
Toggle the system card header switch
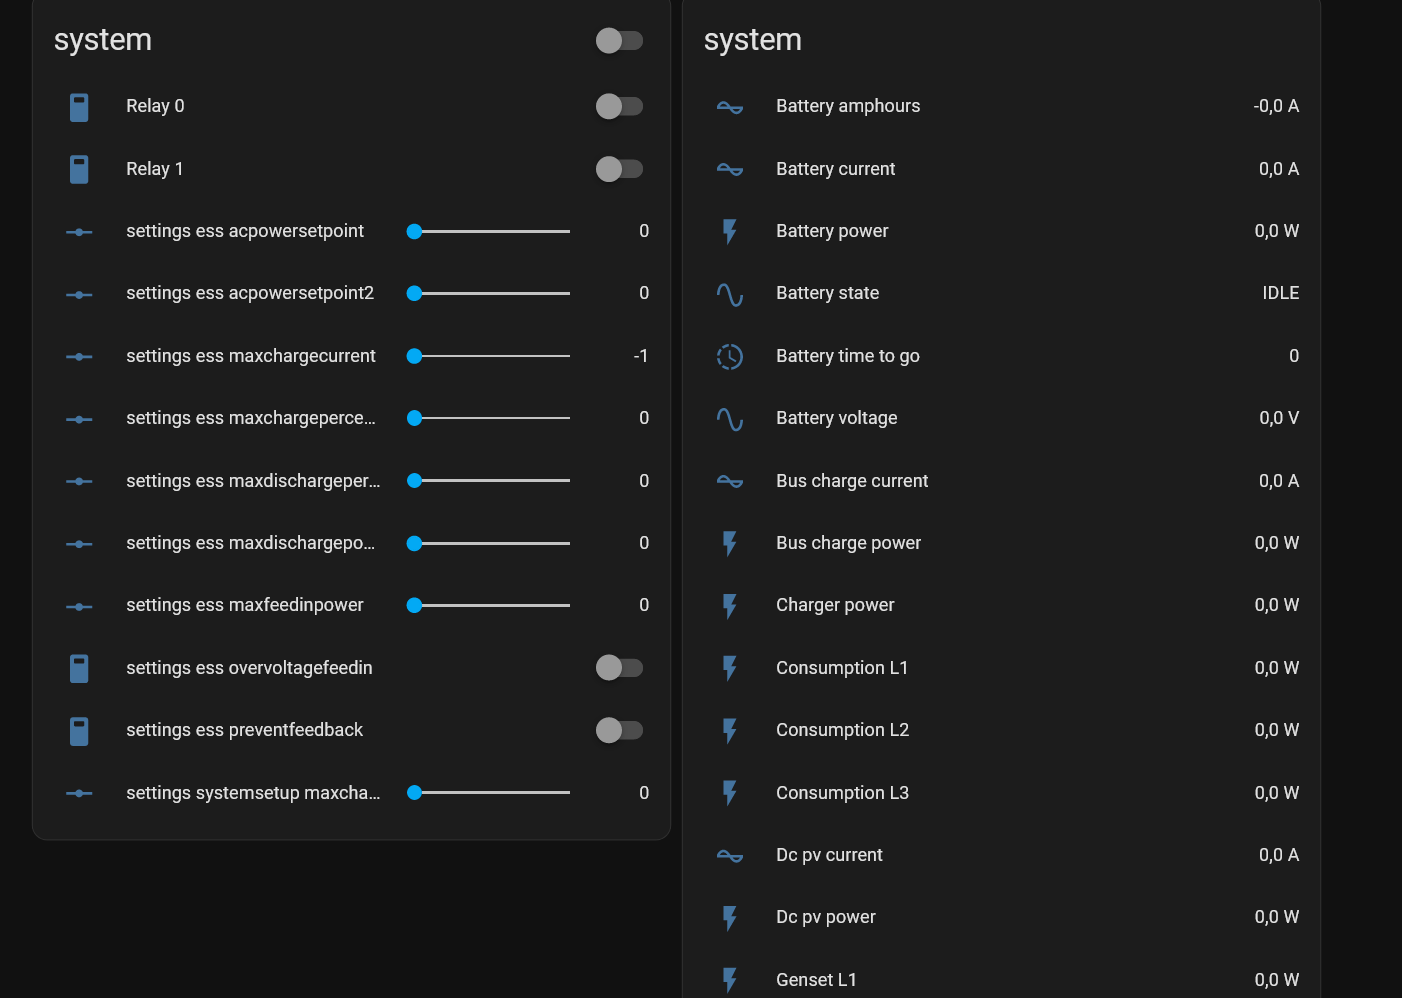tap(619, 40)
